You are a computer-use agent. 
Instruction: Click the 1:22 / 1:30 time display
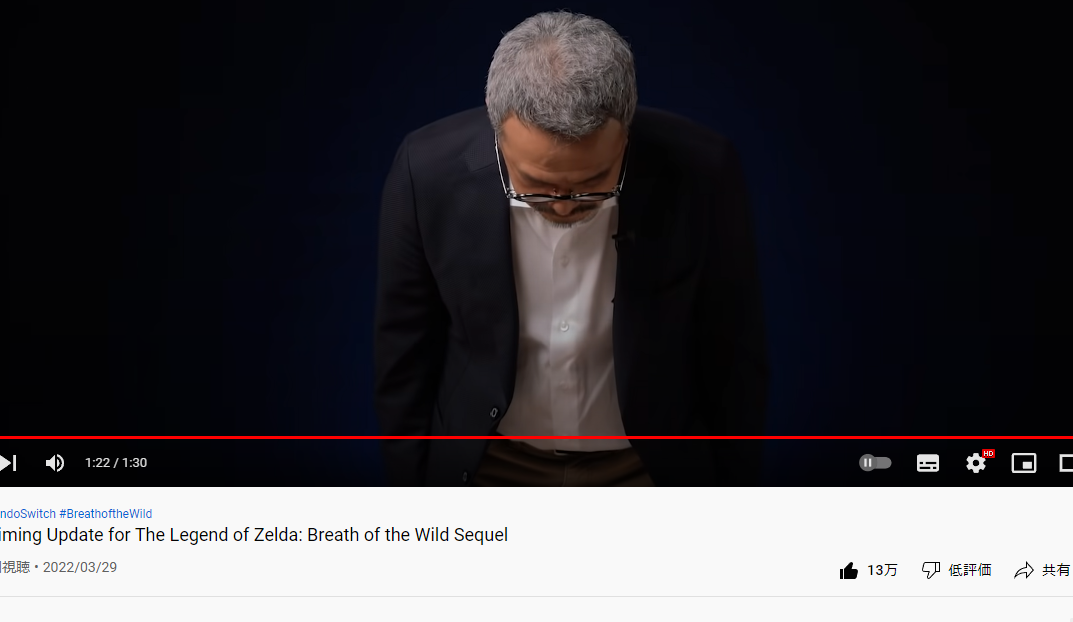pyautogui.click(x=116, y=463)
